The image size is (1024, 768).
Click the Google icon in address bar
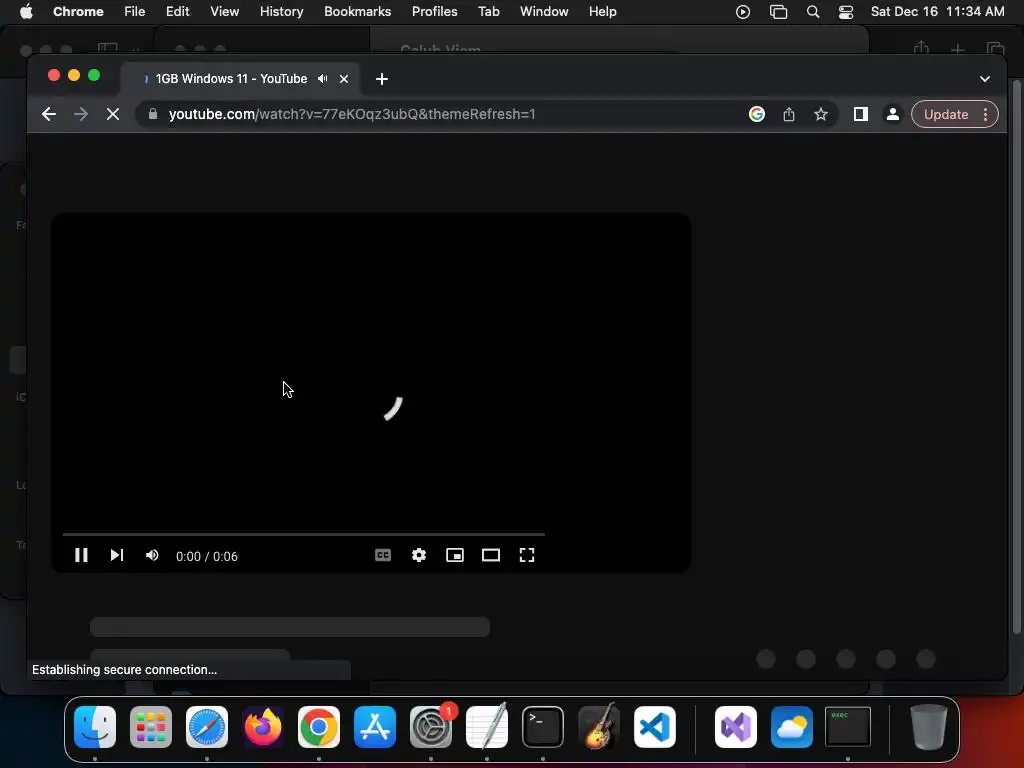pos(757,114)
